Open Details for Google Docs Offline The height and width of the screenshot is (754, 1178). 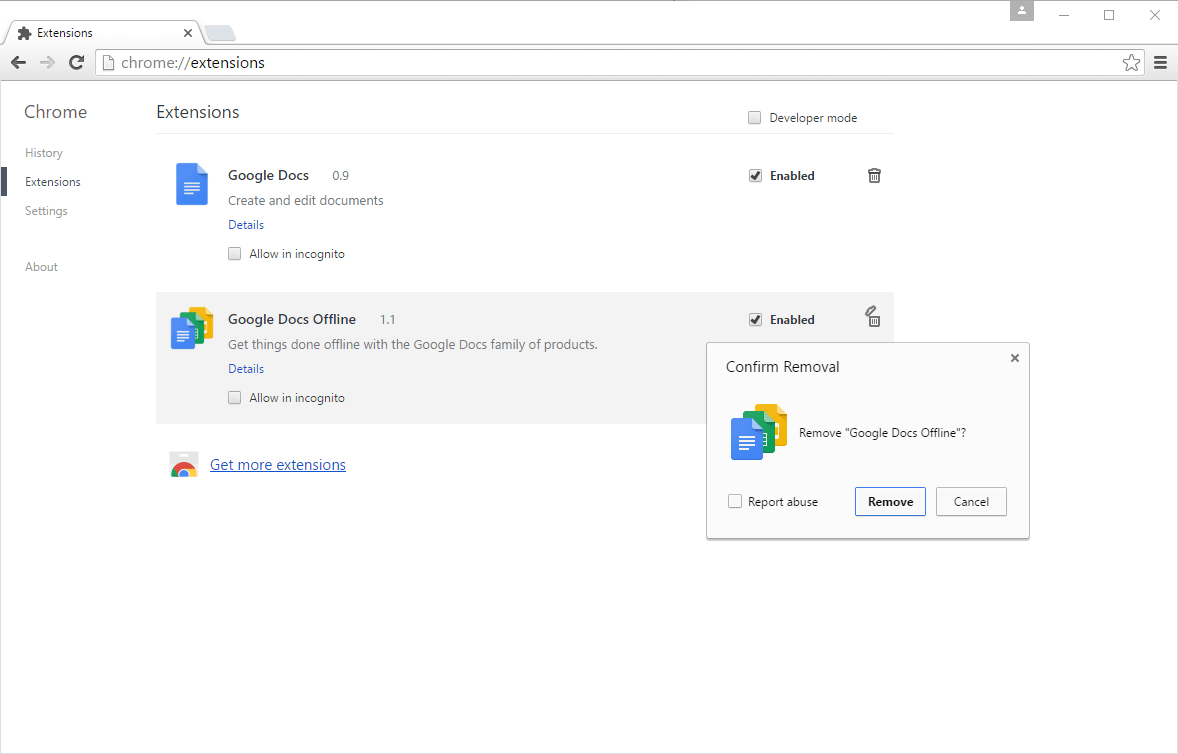246,369
